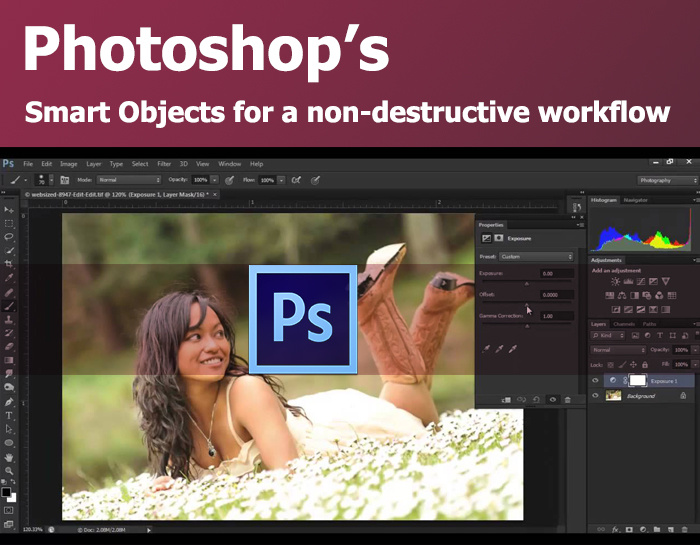Select the Exposure 1 layer mask thumbnail

pyautogui.click(x=638, y=380)
